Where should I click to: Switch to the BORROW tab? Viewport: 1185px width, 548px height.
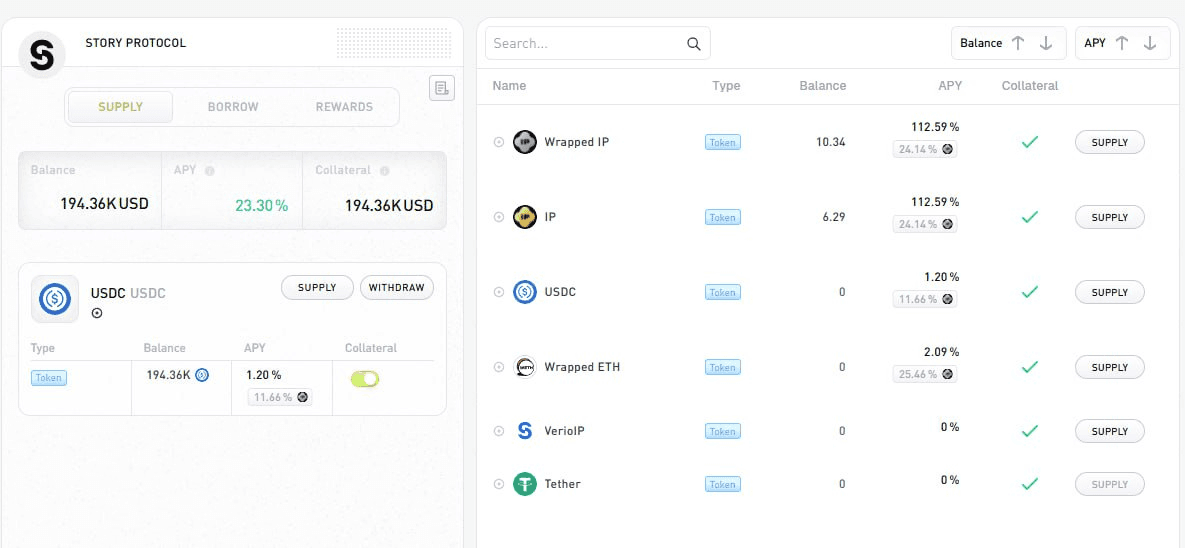pos(233,107)
